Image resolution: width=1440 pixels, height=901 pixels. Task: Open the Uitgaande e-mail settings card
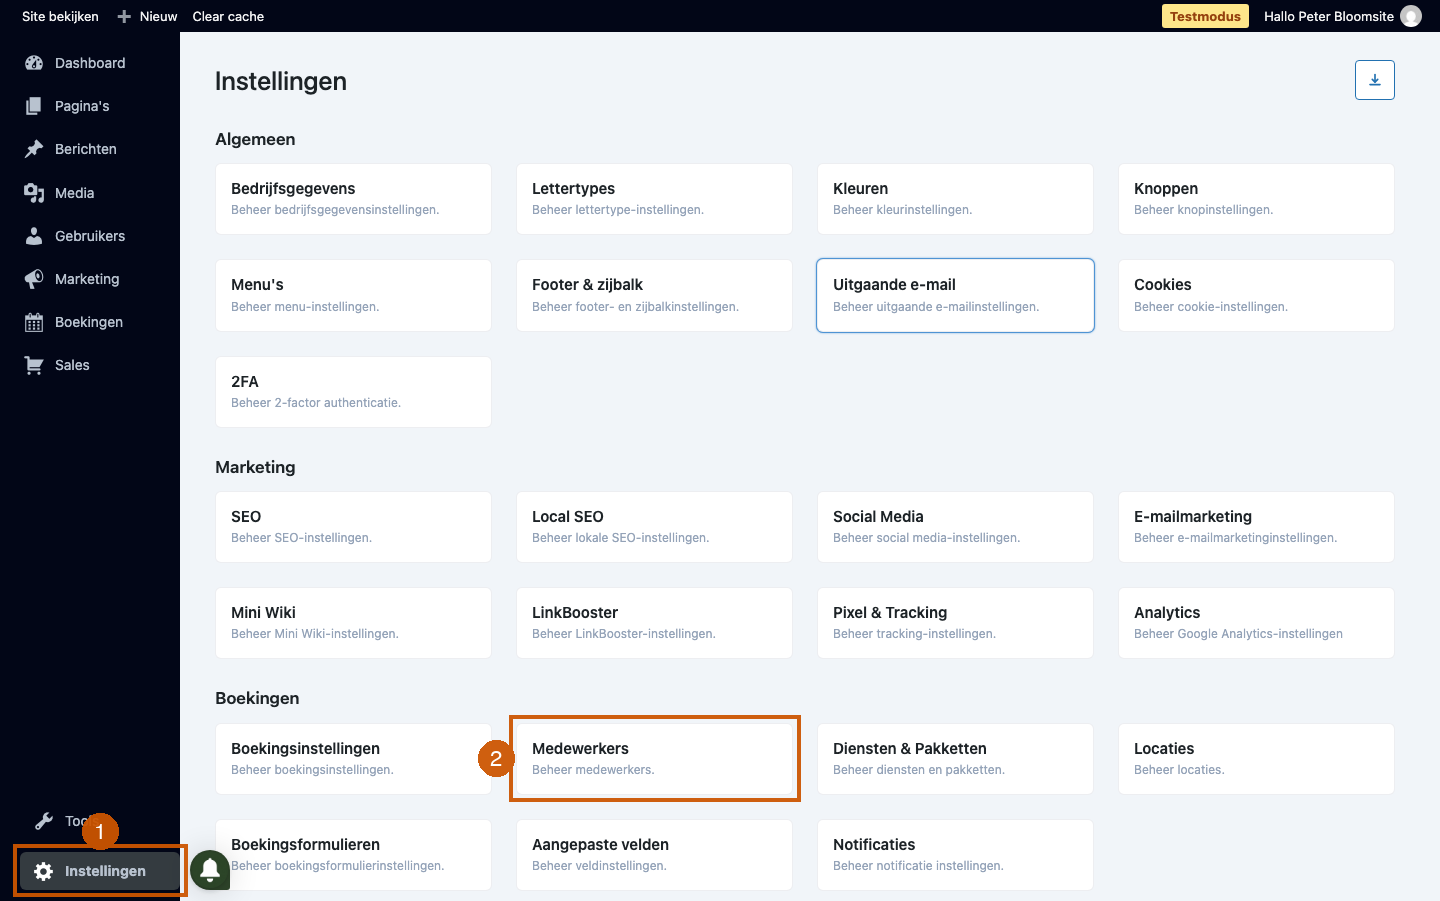pyautogui.click(x=955, y=295)
